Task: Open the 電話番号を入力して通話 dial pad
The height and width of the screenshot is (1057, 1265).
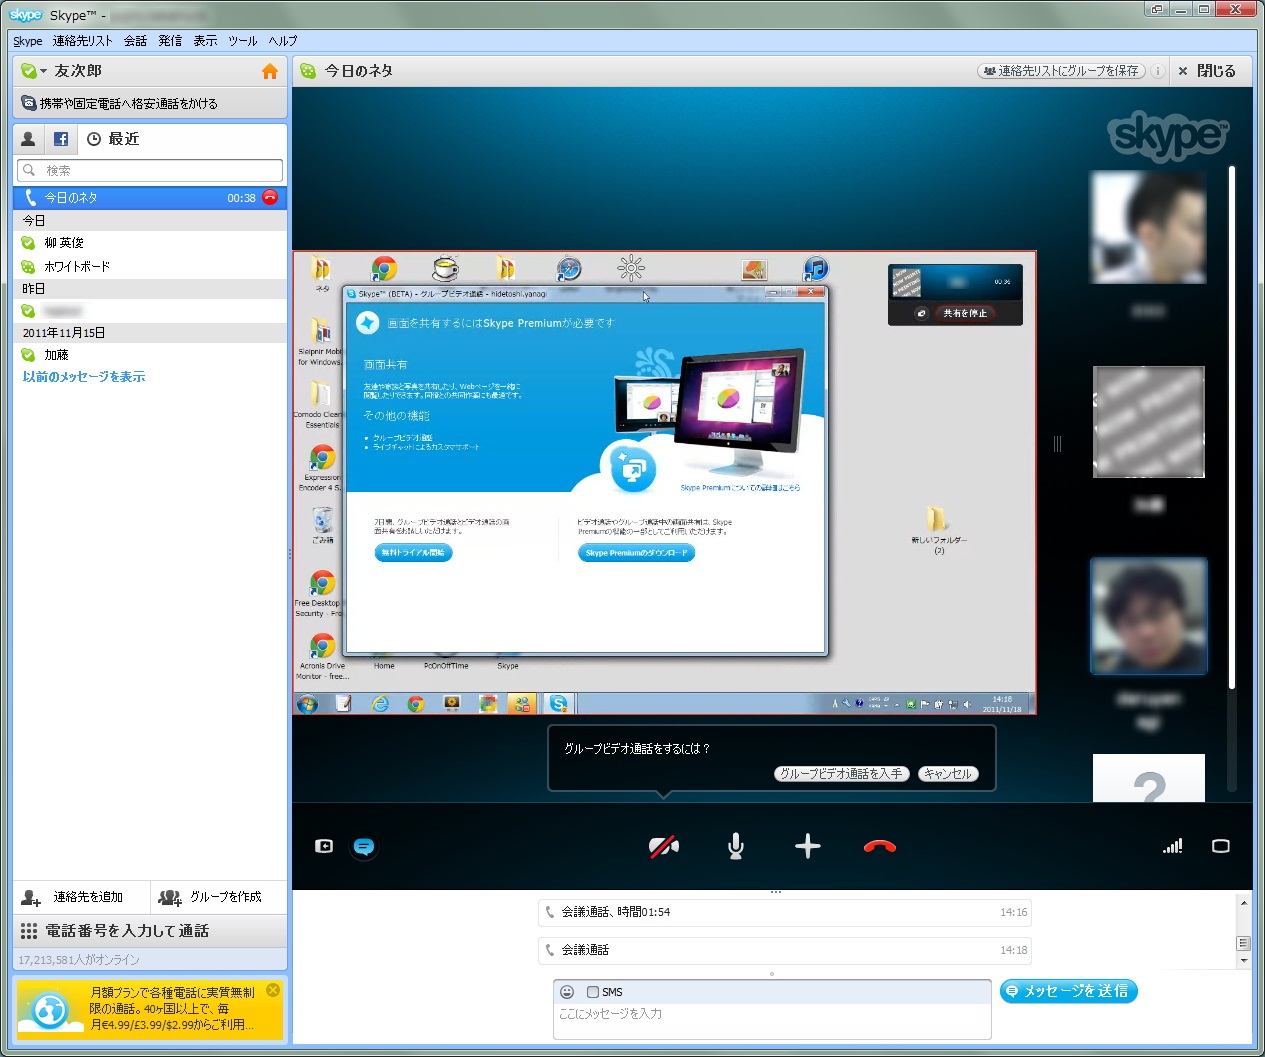Action: (x=150, y=931)
